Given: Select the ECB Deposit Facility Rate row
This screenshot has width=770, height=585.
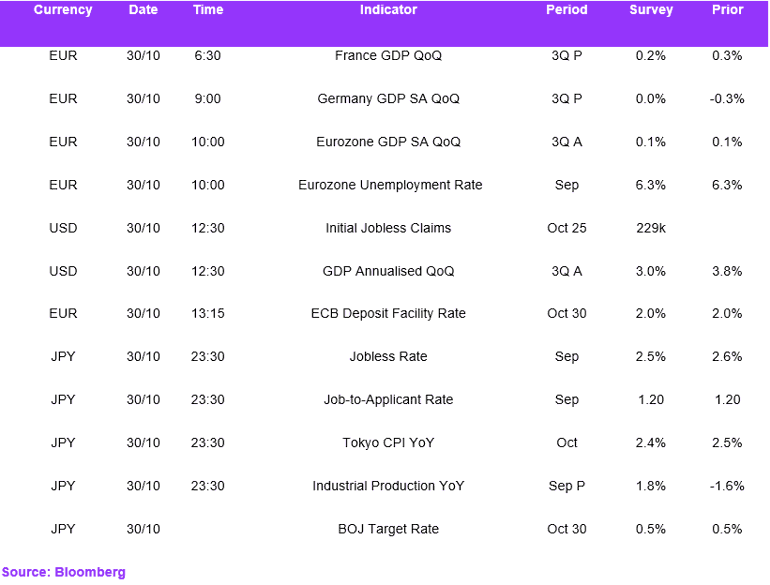Looking at the screenshot, I should [384, 313].
